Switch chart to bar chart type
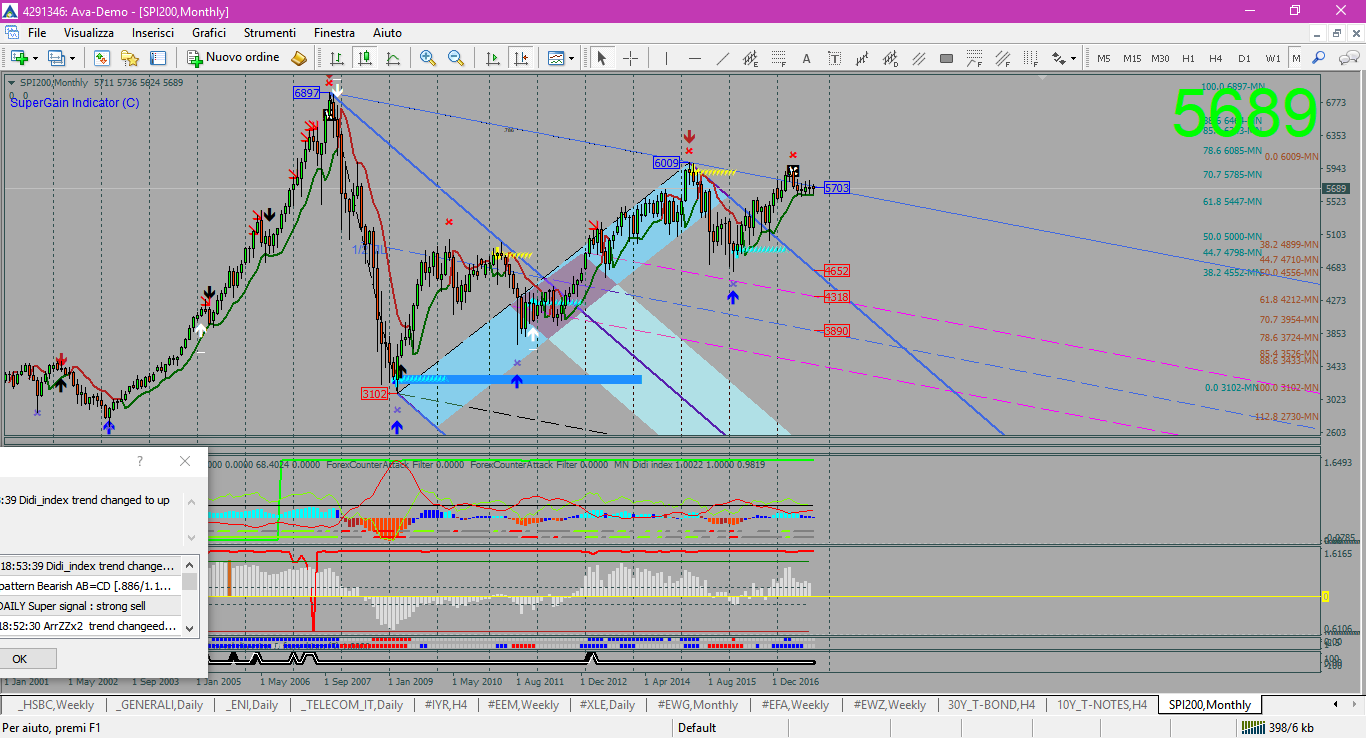This screenshot has height=738, width=1366. click(337, 58)
